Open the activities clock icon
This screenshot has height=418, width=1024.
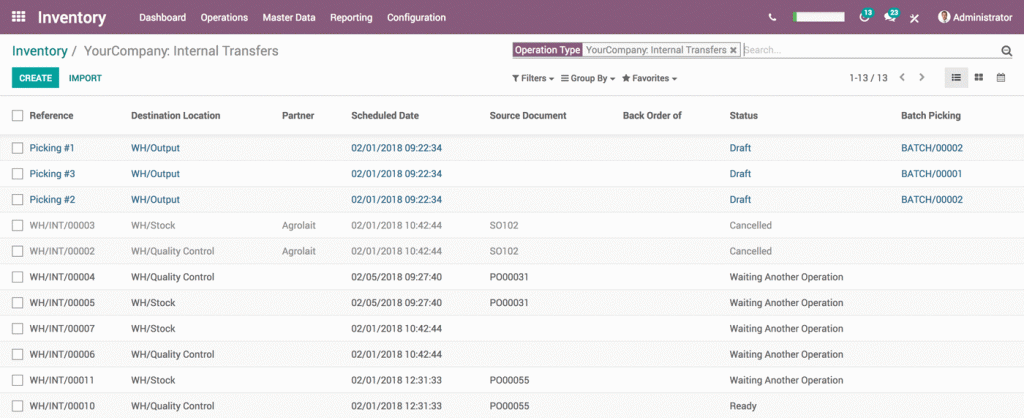point(864,17)
